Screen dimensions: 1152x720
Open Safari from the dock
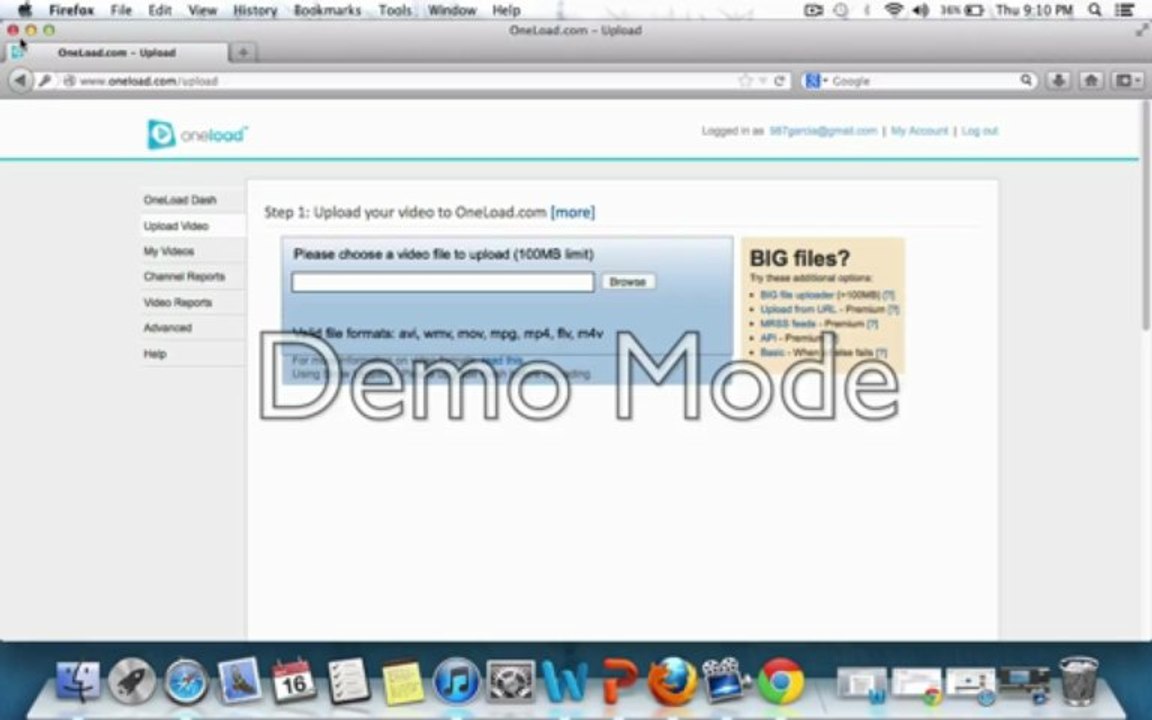[x=185, y=681]
